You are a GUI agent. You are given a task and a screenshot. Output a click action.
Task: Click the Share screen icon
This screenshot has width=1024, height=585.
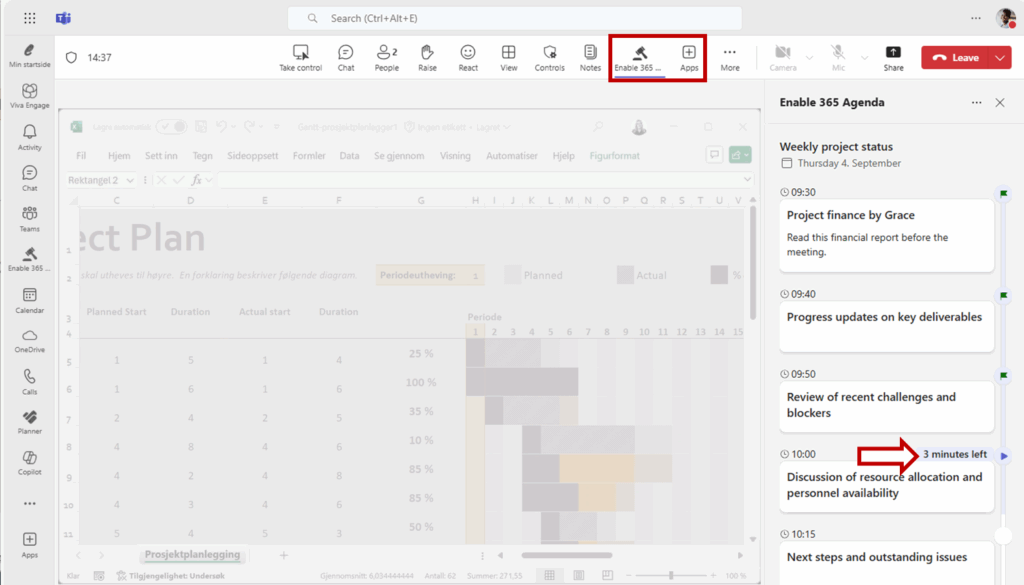point(893,57)
